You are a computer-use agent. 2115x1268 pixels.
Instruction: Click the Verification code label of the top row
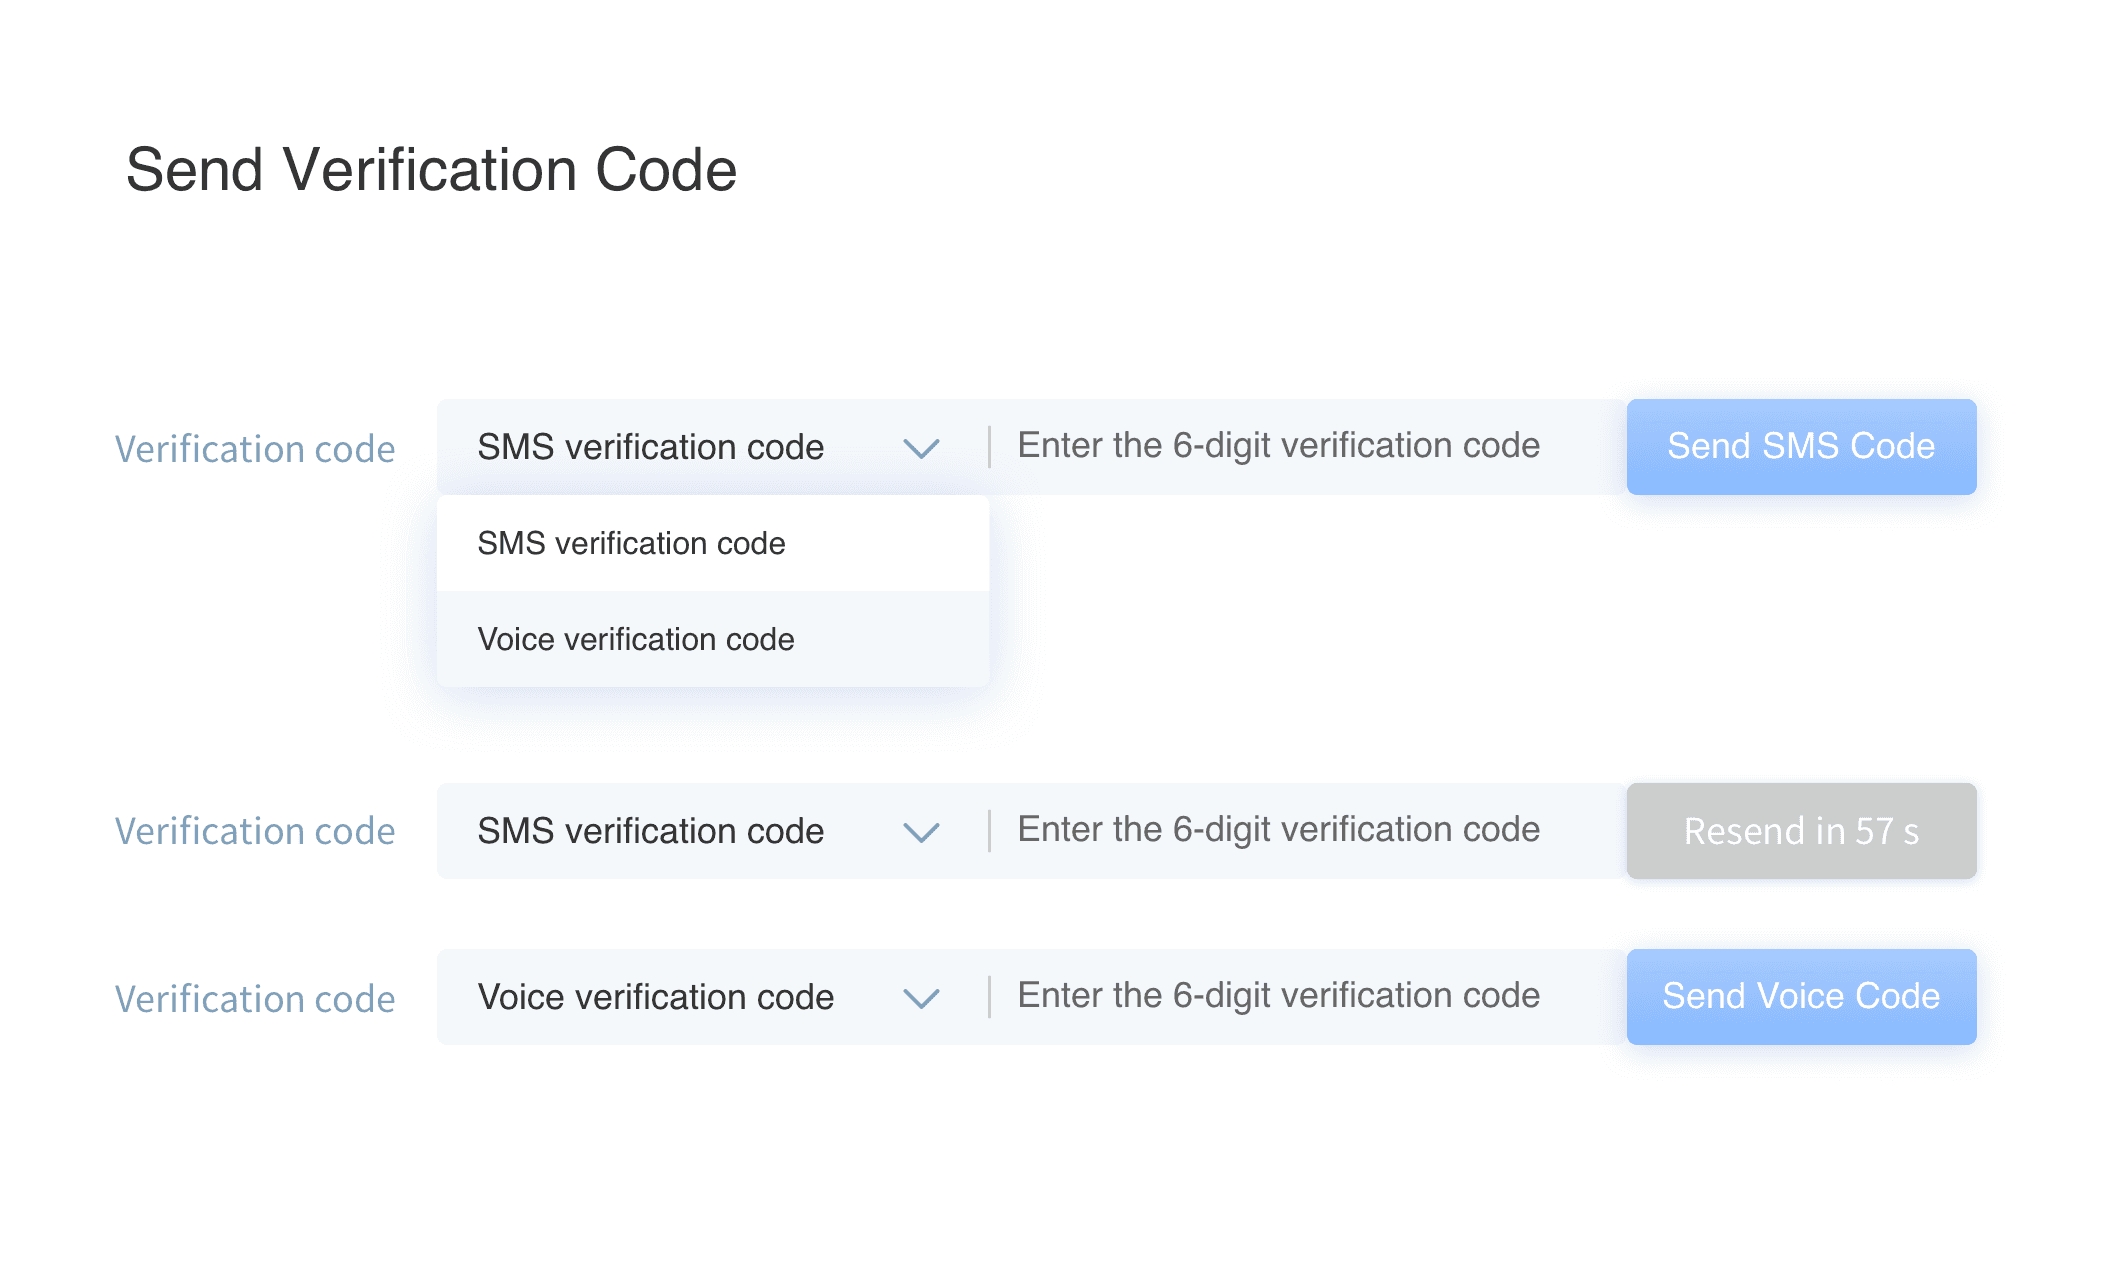[255, 449]
